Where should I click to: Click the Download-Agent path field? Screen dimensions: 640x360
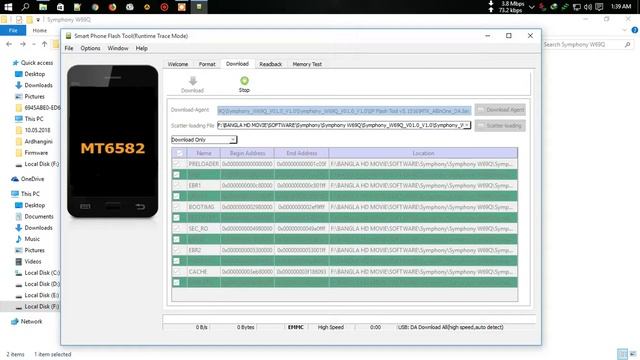tap(344, 111)
